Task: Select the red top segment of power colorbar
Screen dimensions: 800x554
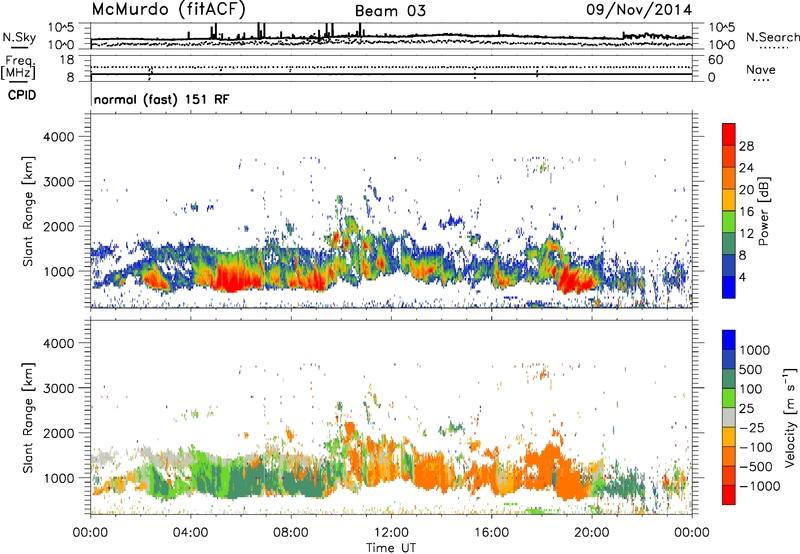Action: [x=729, y=134]
